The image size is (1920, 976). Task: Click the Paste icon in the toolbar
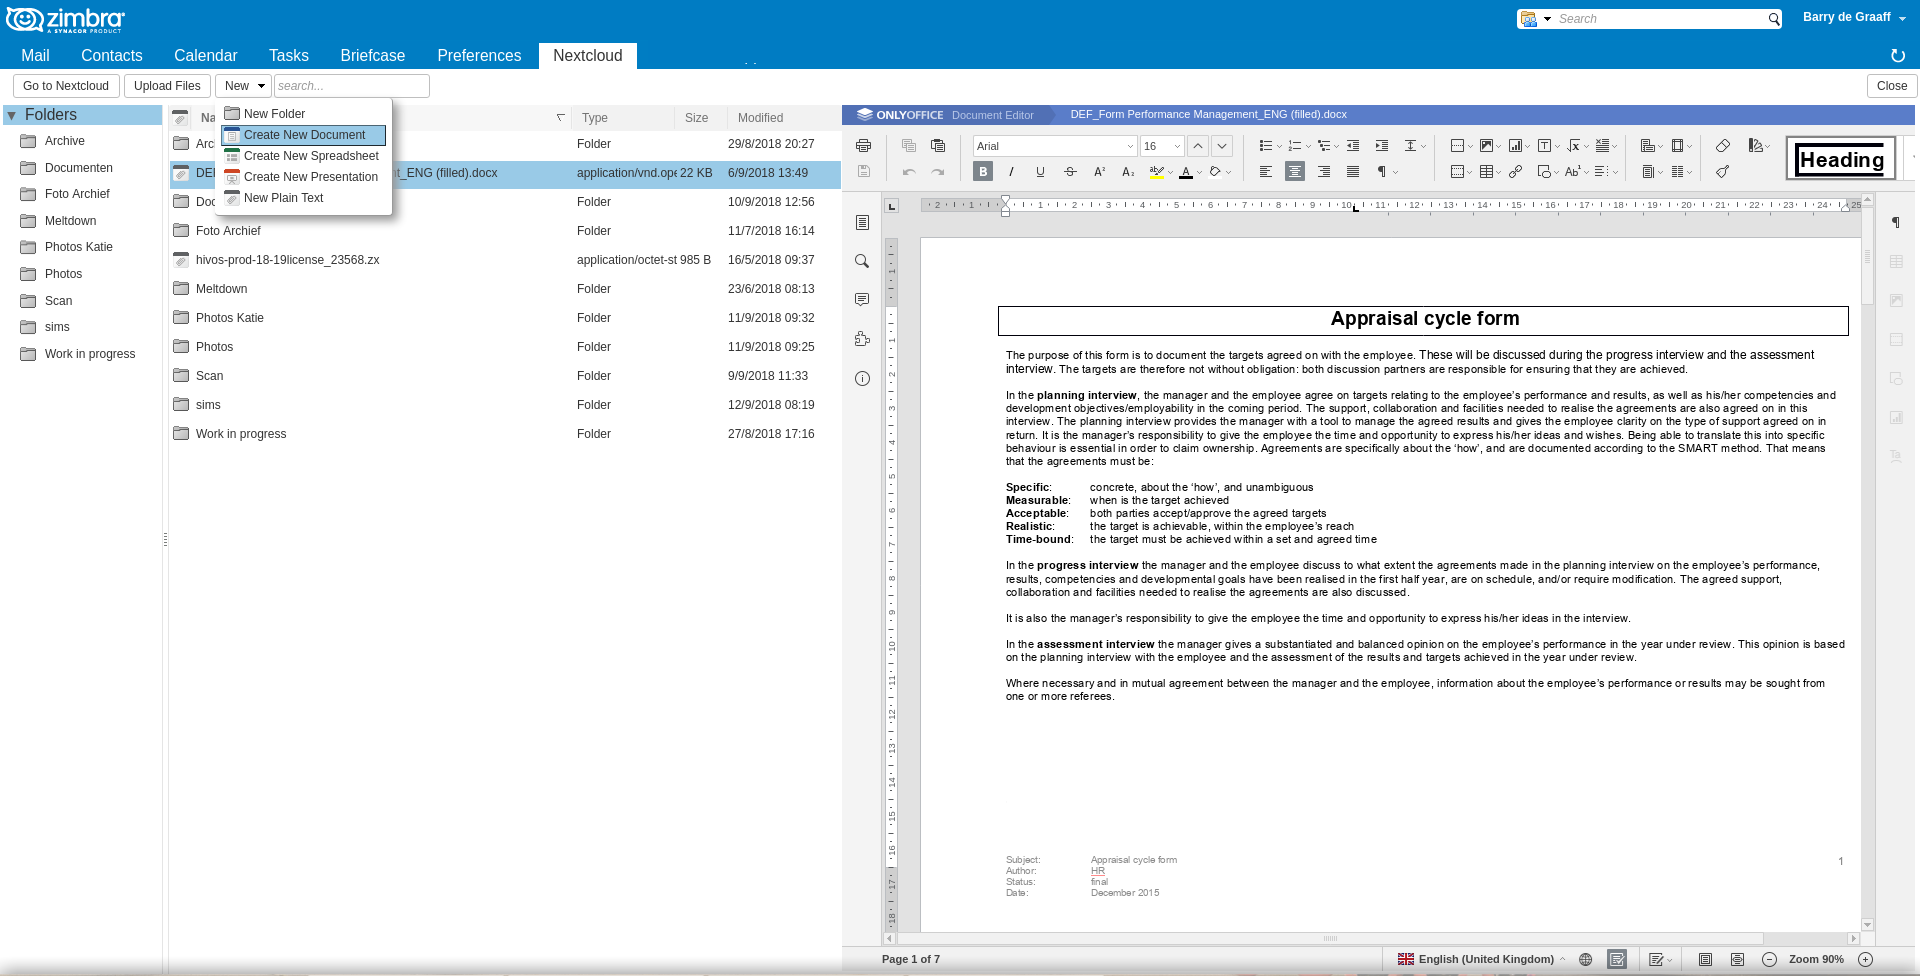click(x=937, y=146)
